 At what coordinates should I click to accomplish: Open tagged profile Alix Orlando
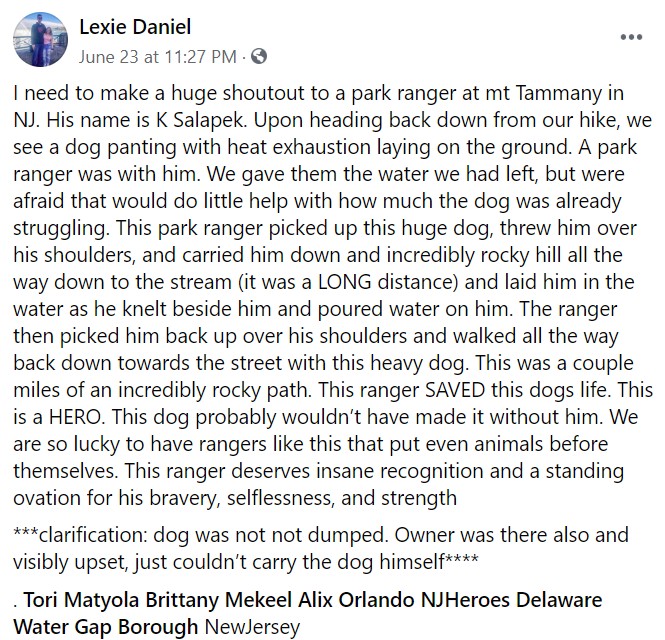coord(356,600)
